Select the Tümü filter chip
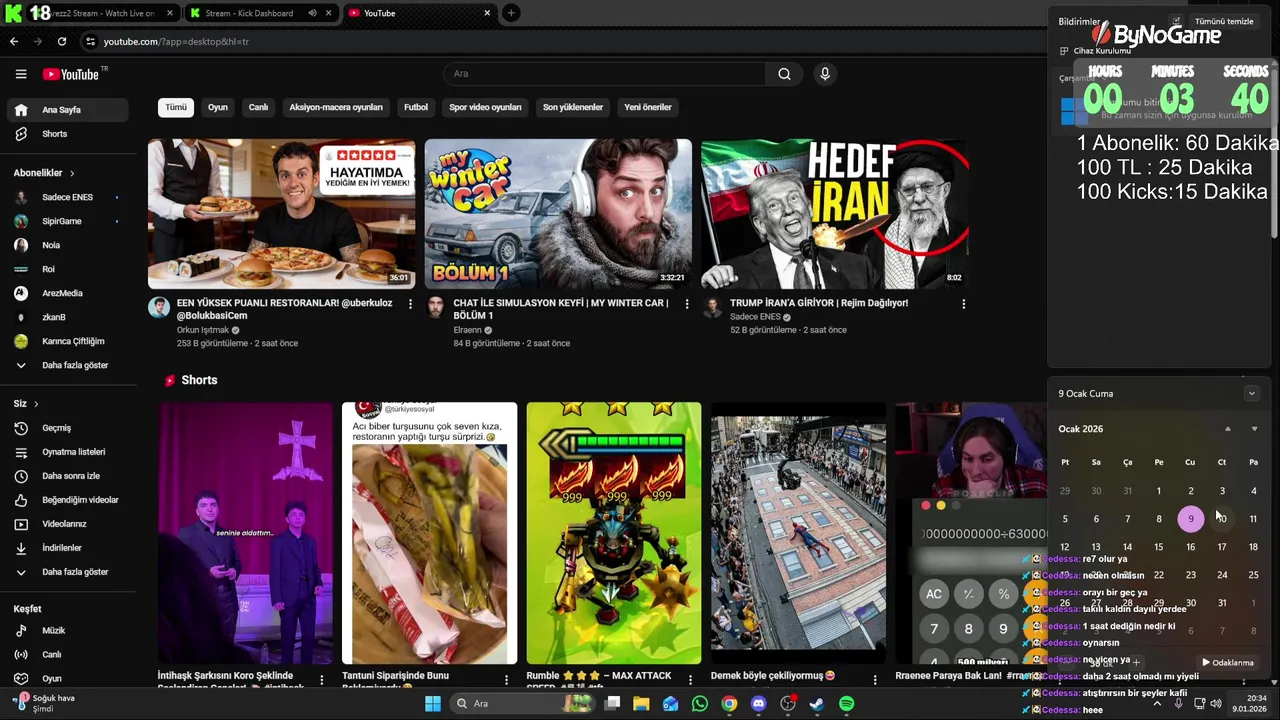Image resolution: width=1280 pixels, height=720 pixels. pos(176,107)
